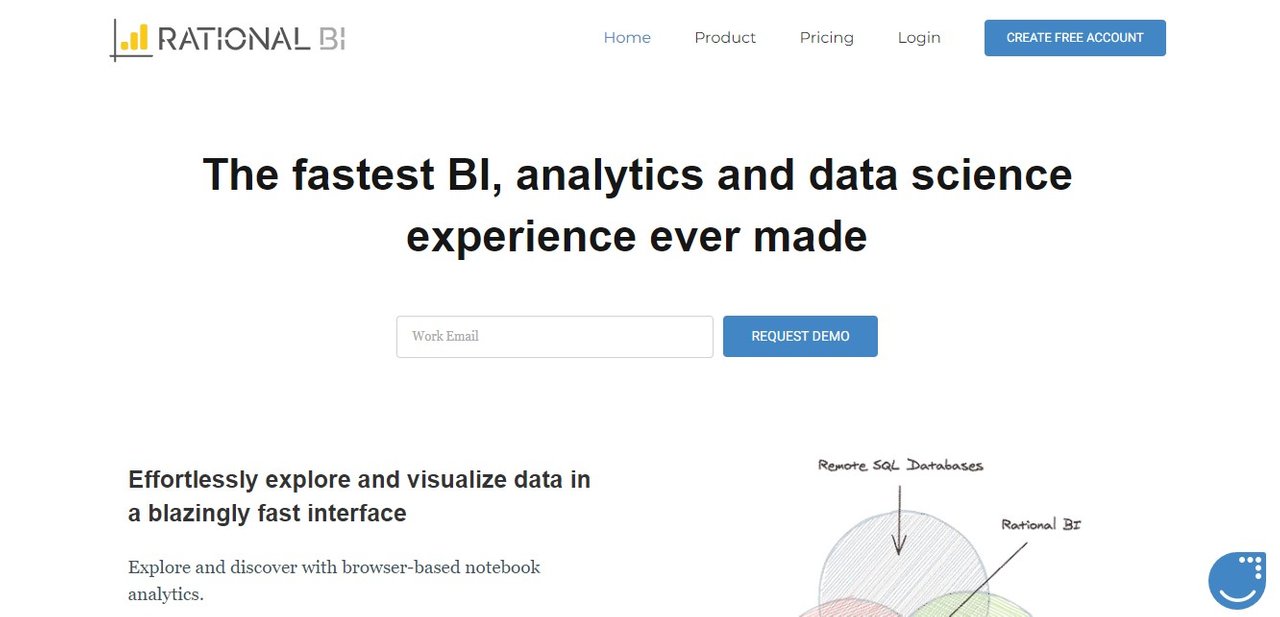Click the RATIONAL BI logo wordmark

(x=251, y=39)
